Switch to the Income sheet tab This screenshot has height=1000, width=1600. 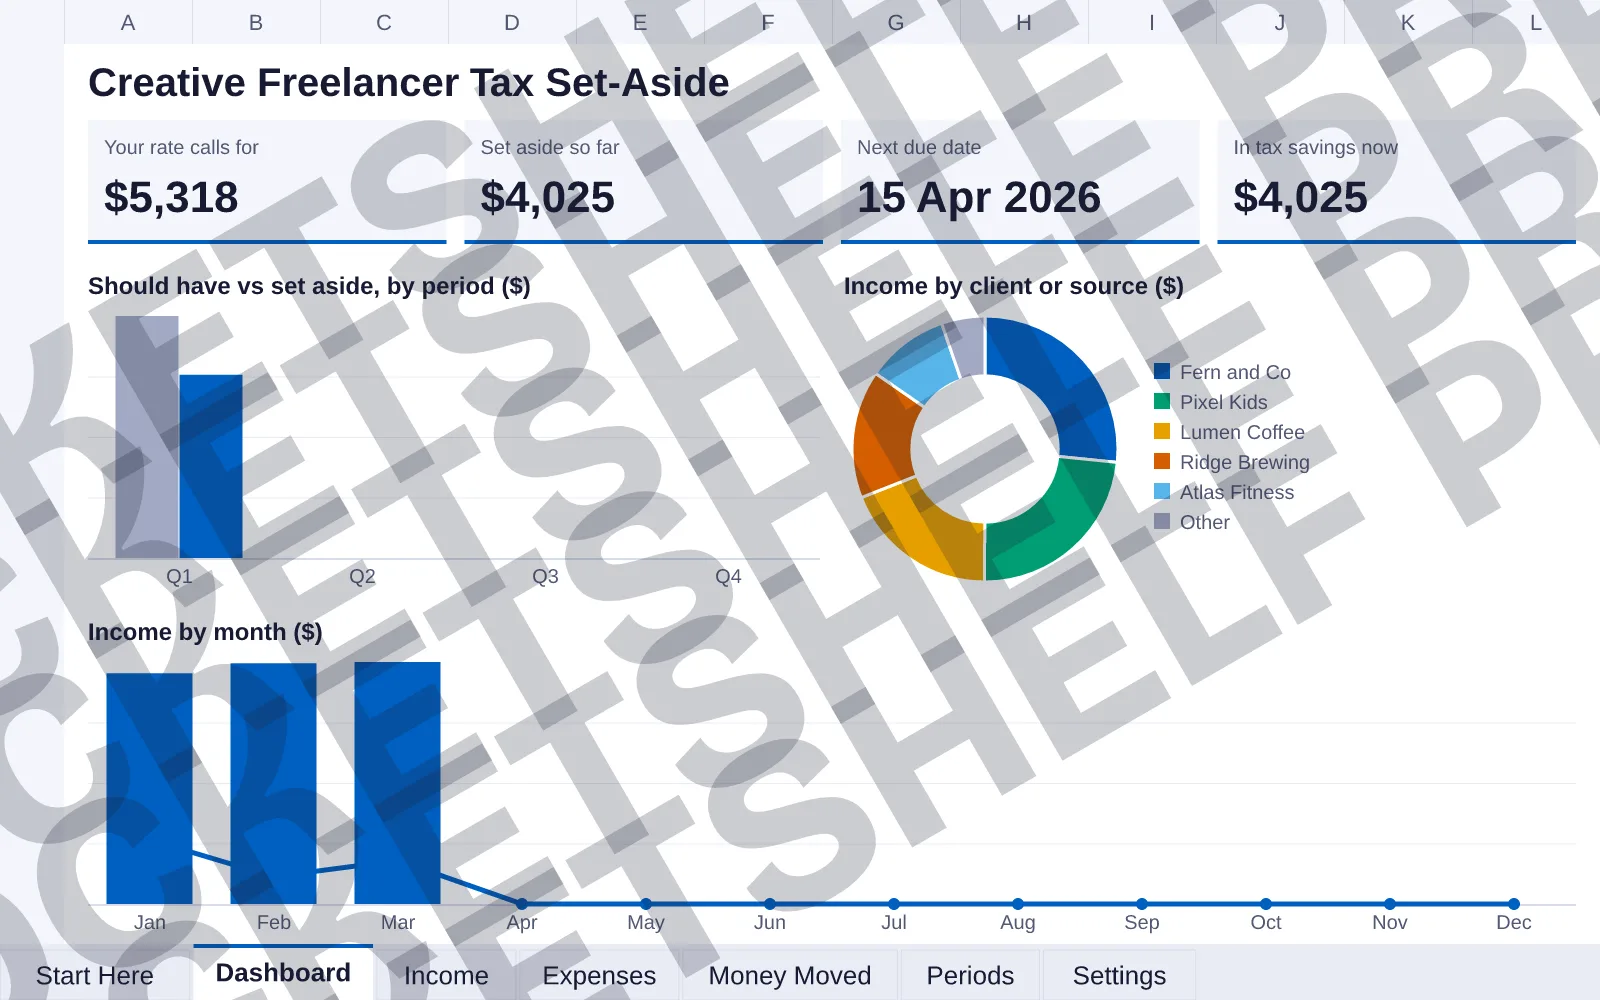click(x=446, y=975)
